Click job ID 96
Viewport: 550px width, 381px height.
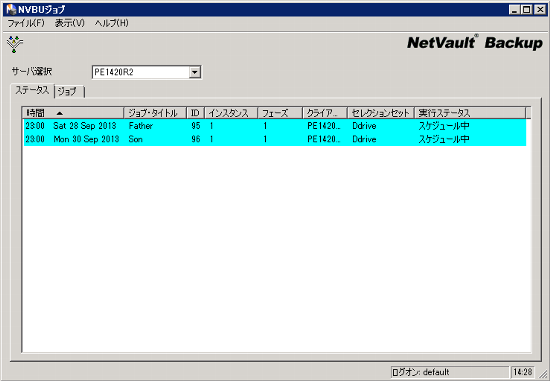(196, 139)
